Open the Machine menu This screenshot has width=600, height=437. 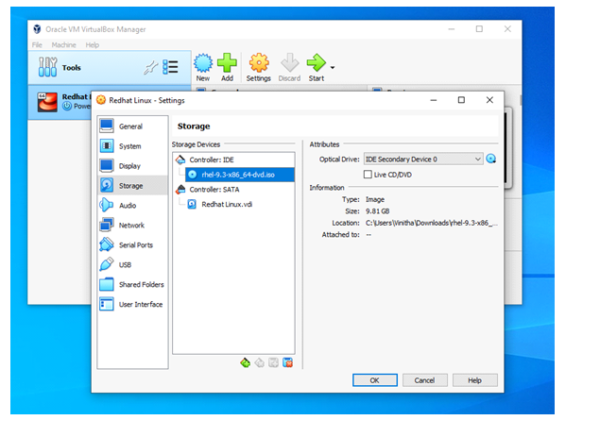(63, 45)
